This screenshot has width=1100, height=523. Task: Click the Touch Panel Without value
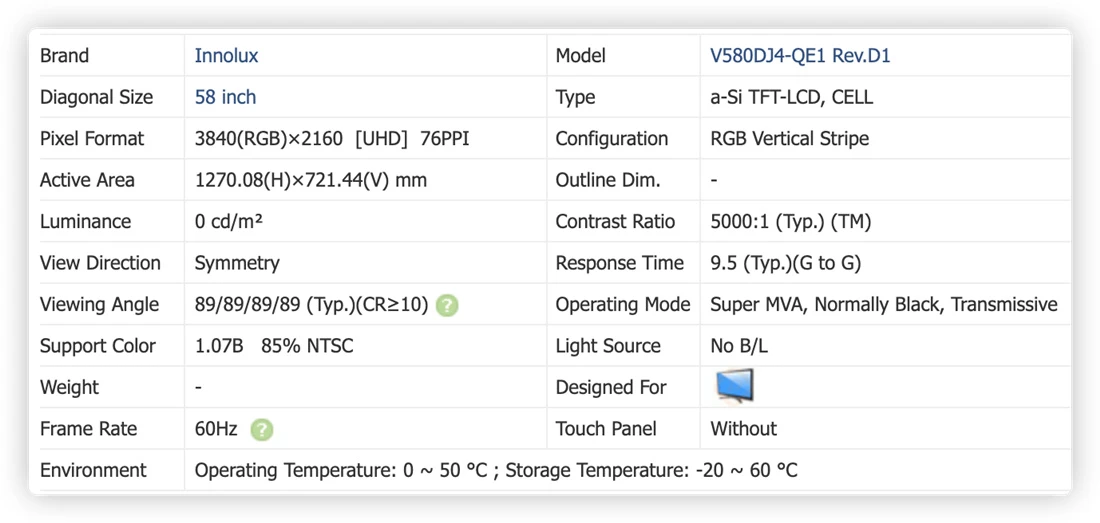click(x=744, y=428)
